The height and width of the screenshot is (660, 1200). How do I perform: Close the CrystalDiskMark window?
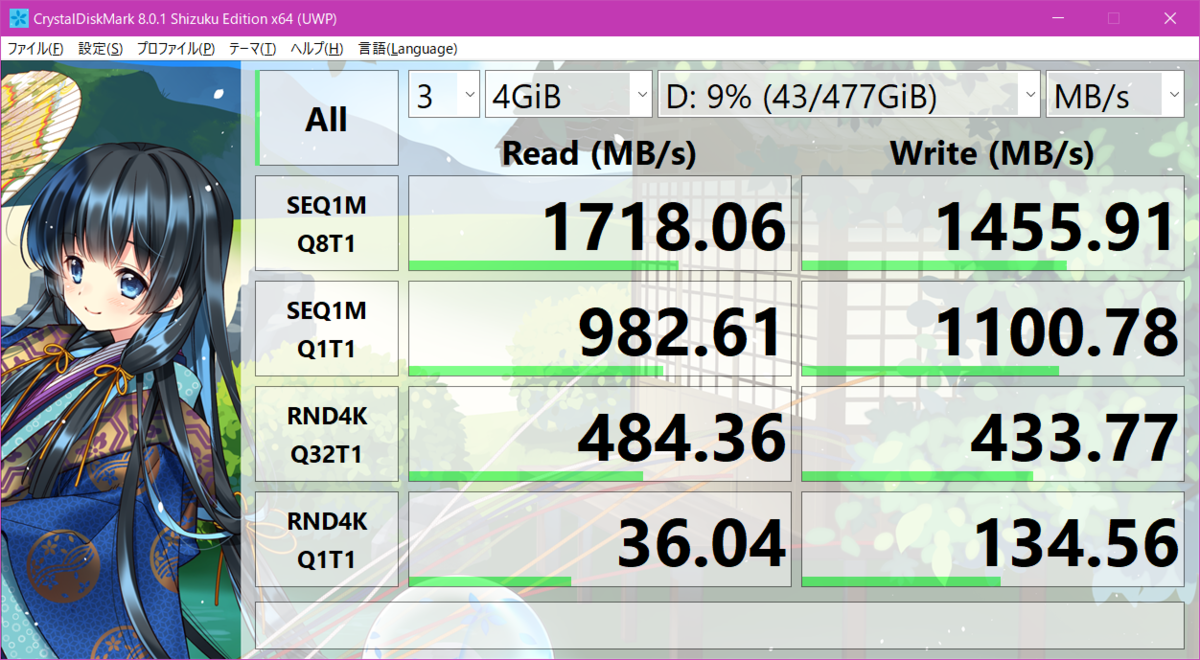tap(1168, 18)
